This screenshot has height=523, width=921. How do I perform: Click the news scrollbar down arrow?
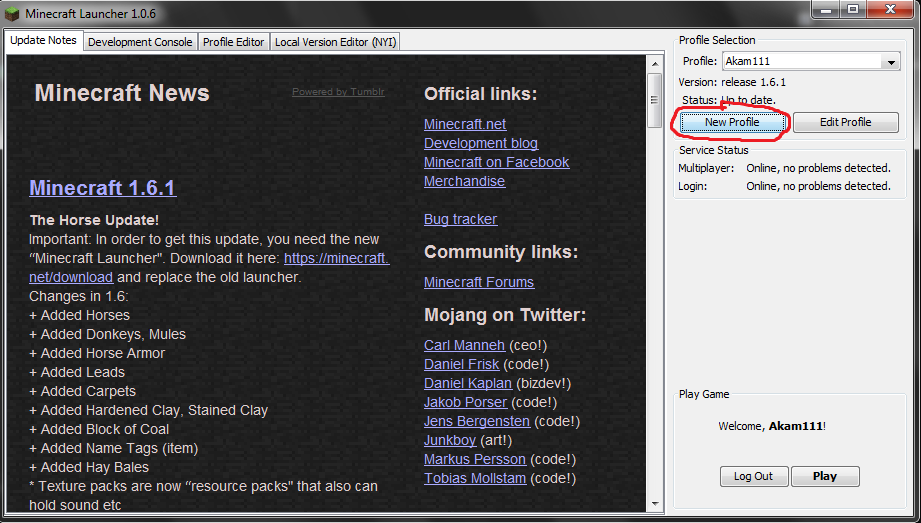pyautogui.click(x=655, y=504)
